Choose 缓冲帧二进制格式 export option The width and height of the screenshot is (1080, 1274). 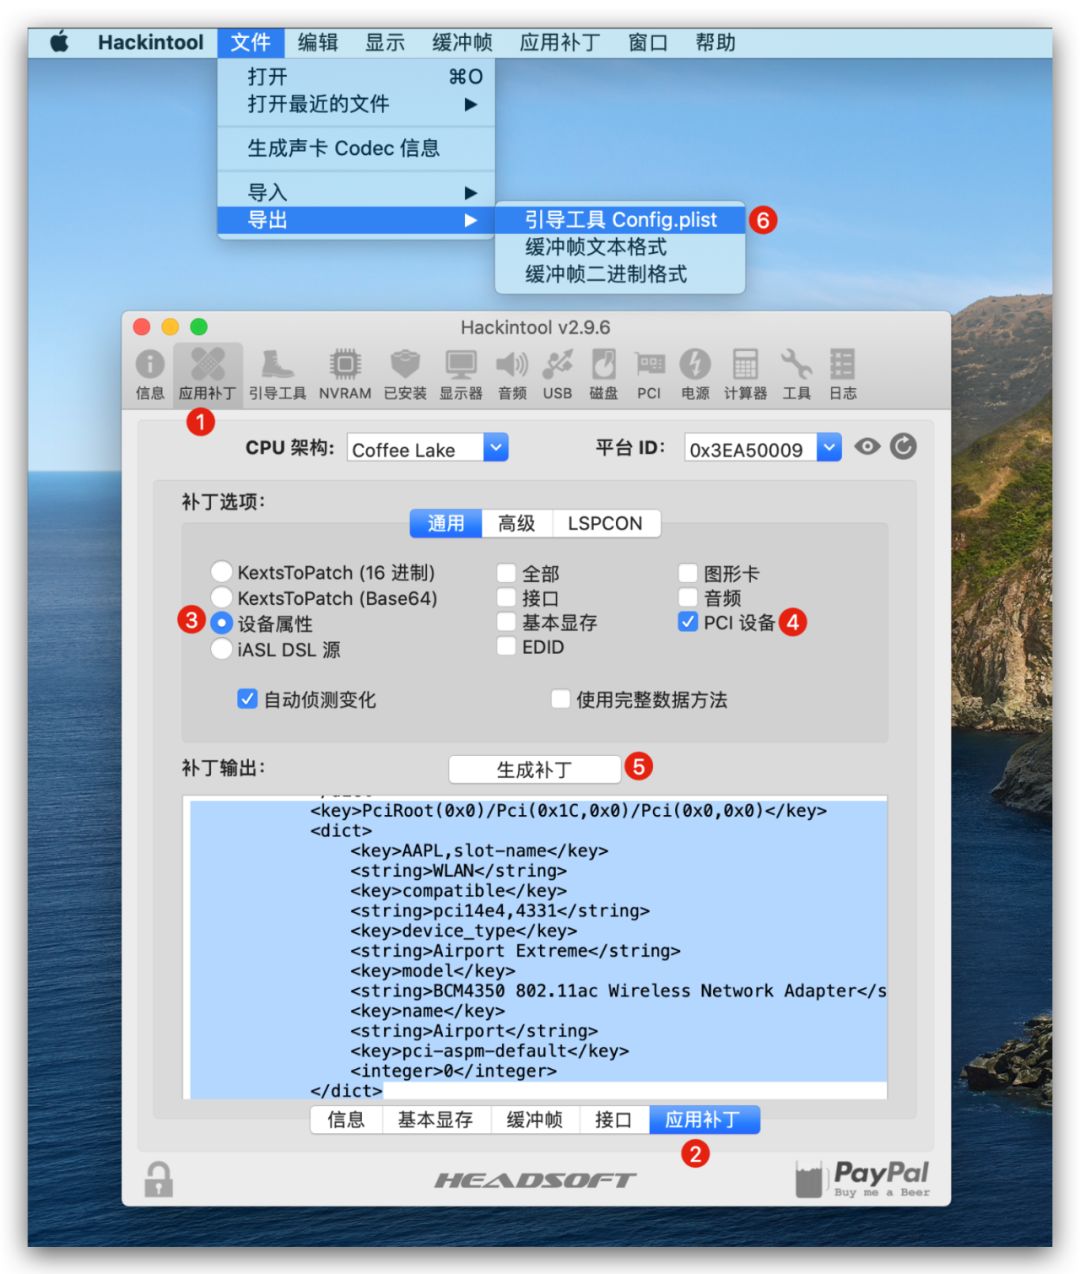coord(621,274)
